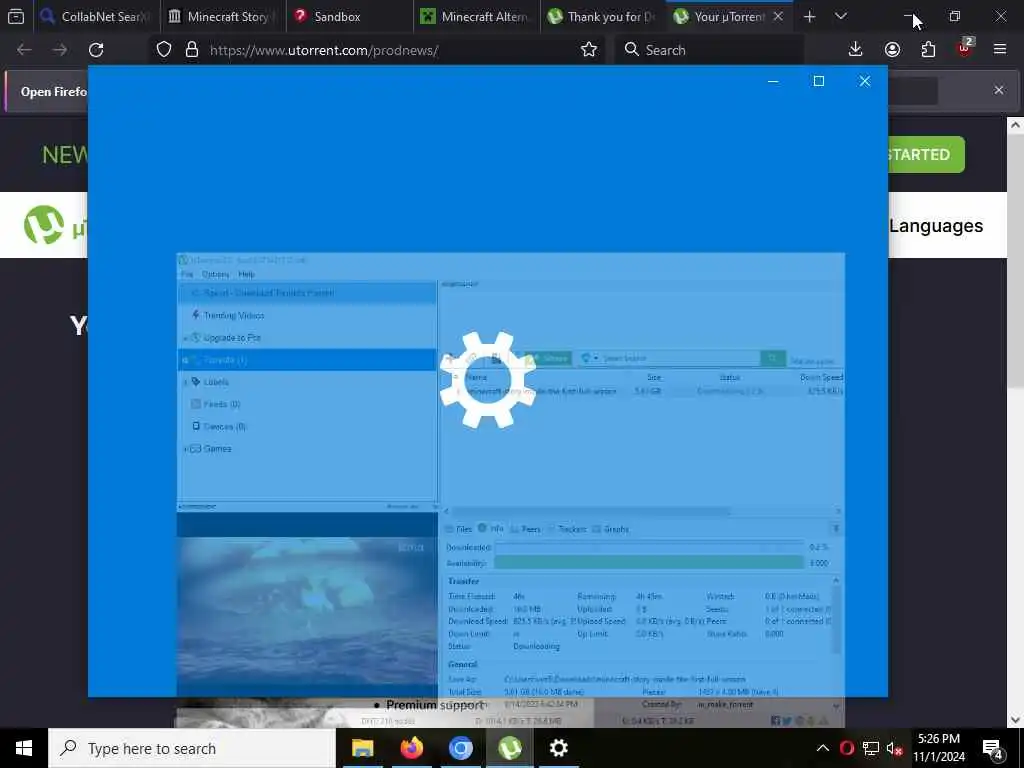Click the µTorrent logo on the page
The height and width of the screenshot is (768, 1024).
[44, 225]
